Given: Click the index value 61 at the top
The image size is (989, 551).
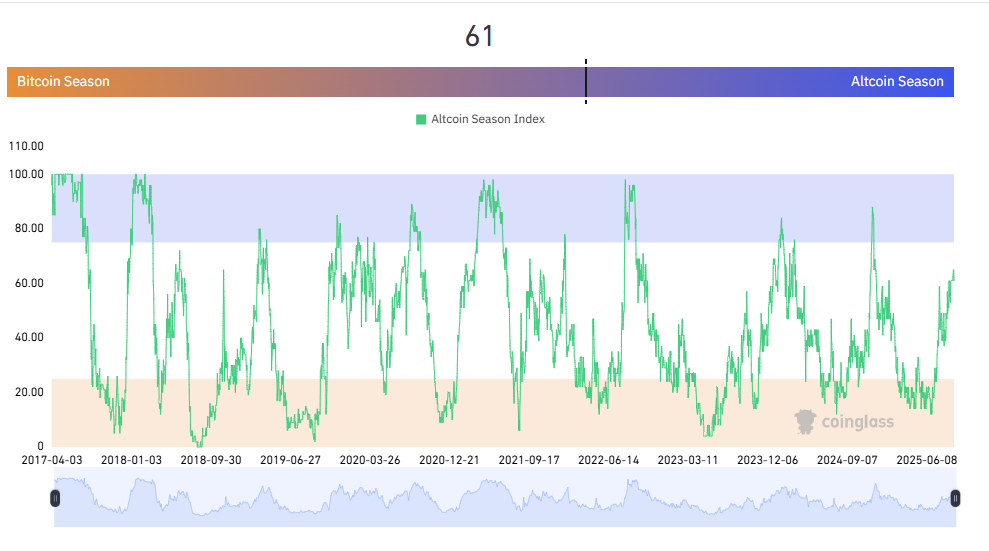Looking at the screenshot, I should tap(480, 37).
